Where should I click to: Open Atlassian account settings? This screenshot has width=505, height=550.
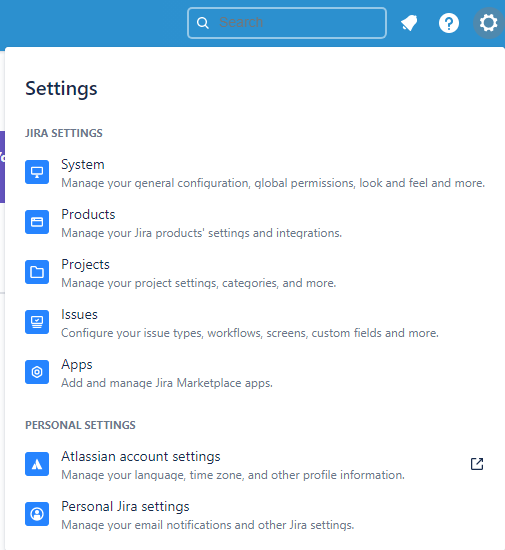point(255,464)
